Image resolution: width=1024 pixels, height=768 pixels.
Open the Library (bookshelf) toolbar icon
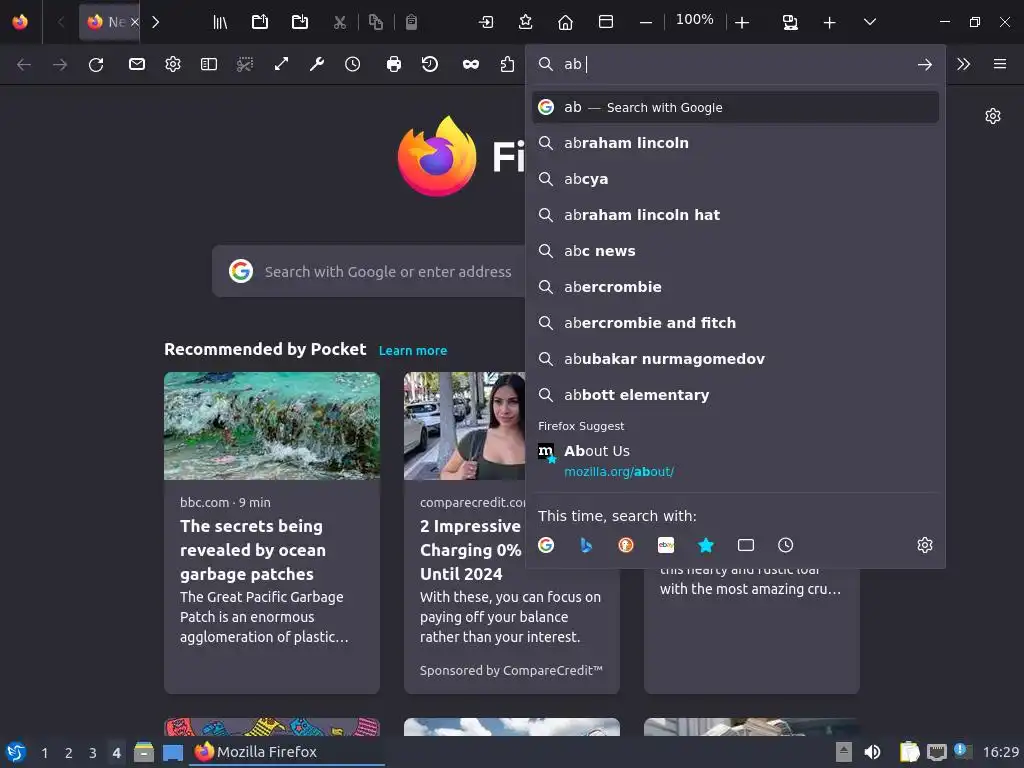pyautogui.click(x=220, y=22)
